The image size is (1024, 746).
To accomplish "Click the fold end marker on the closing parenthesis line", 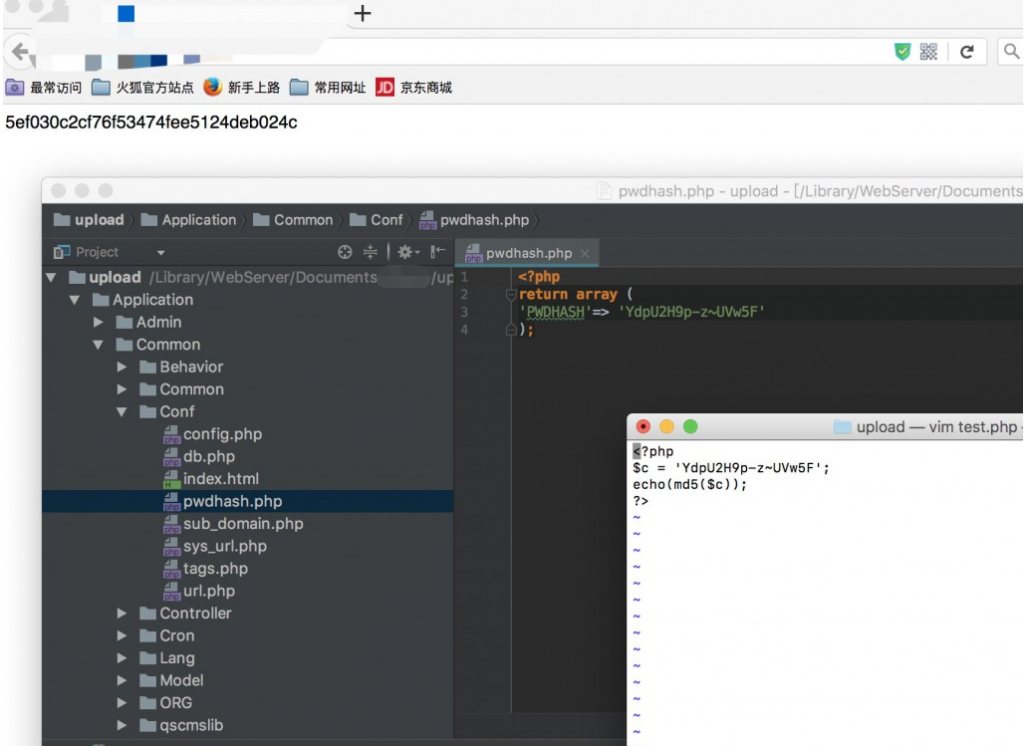I will 511,330.
